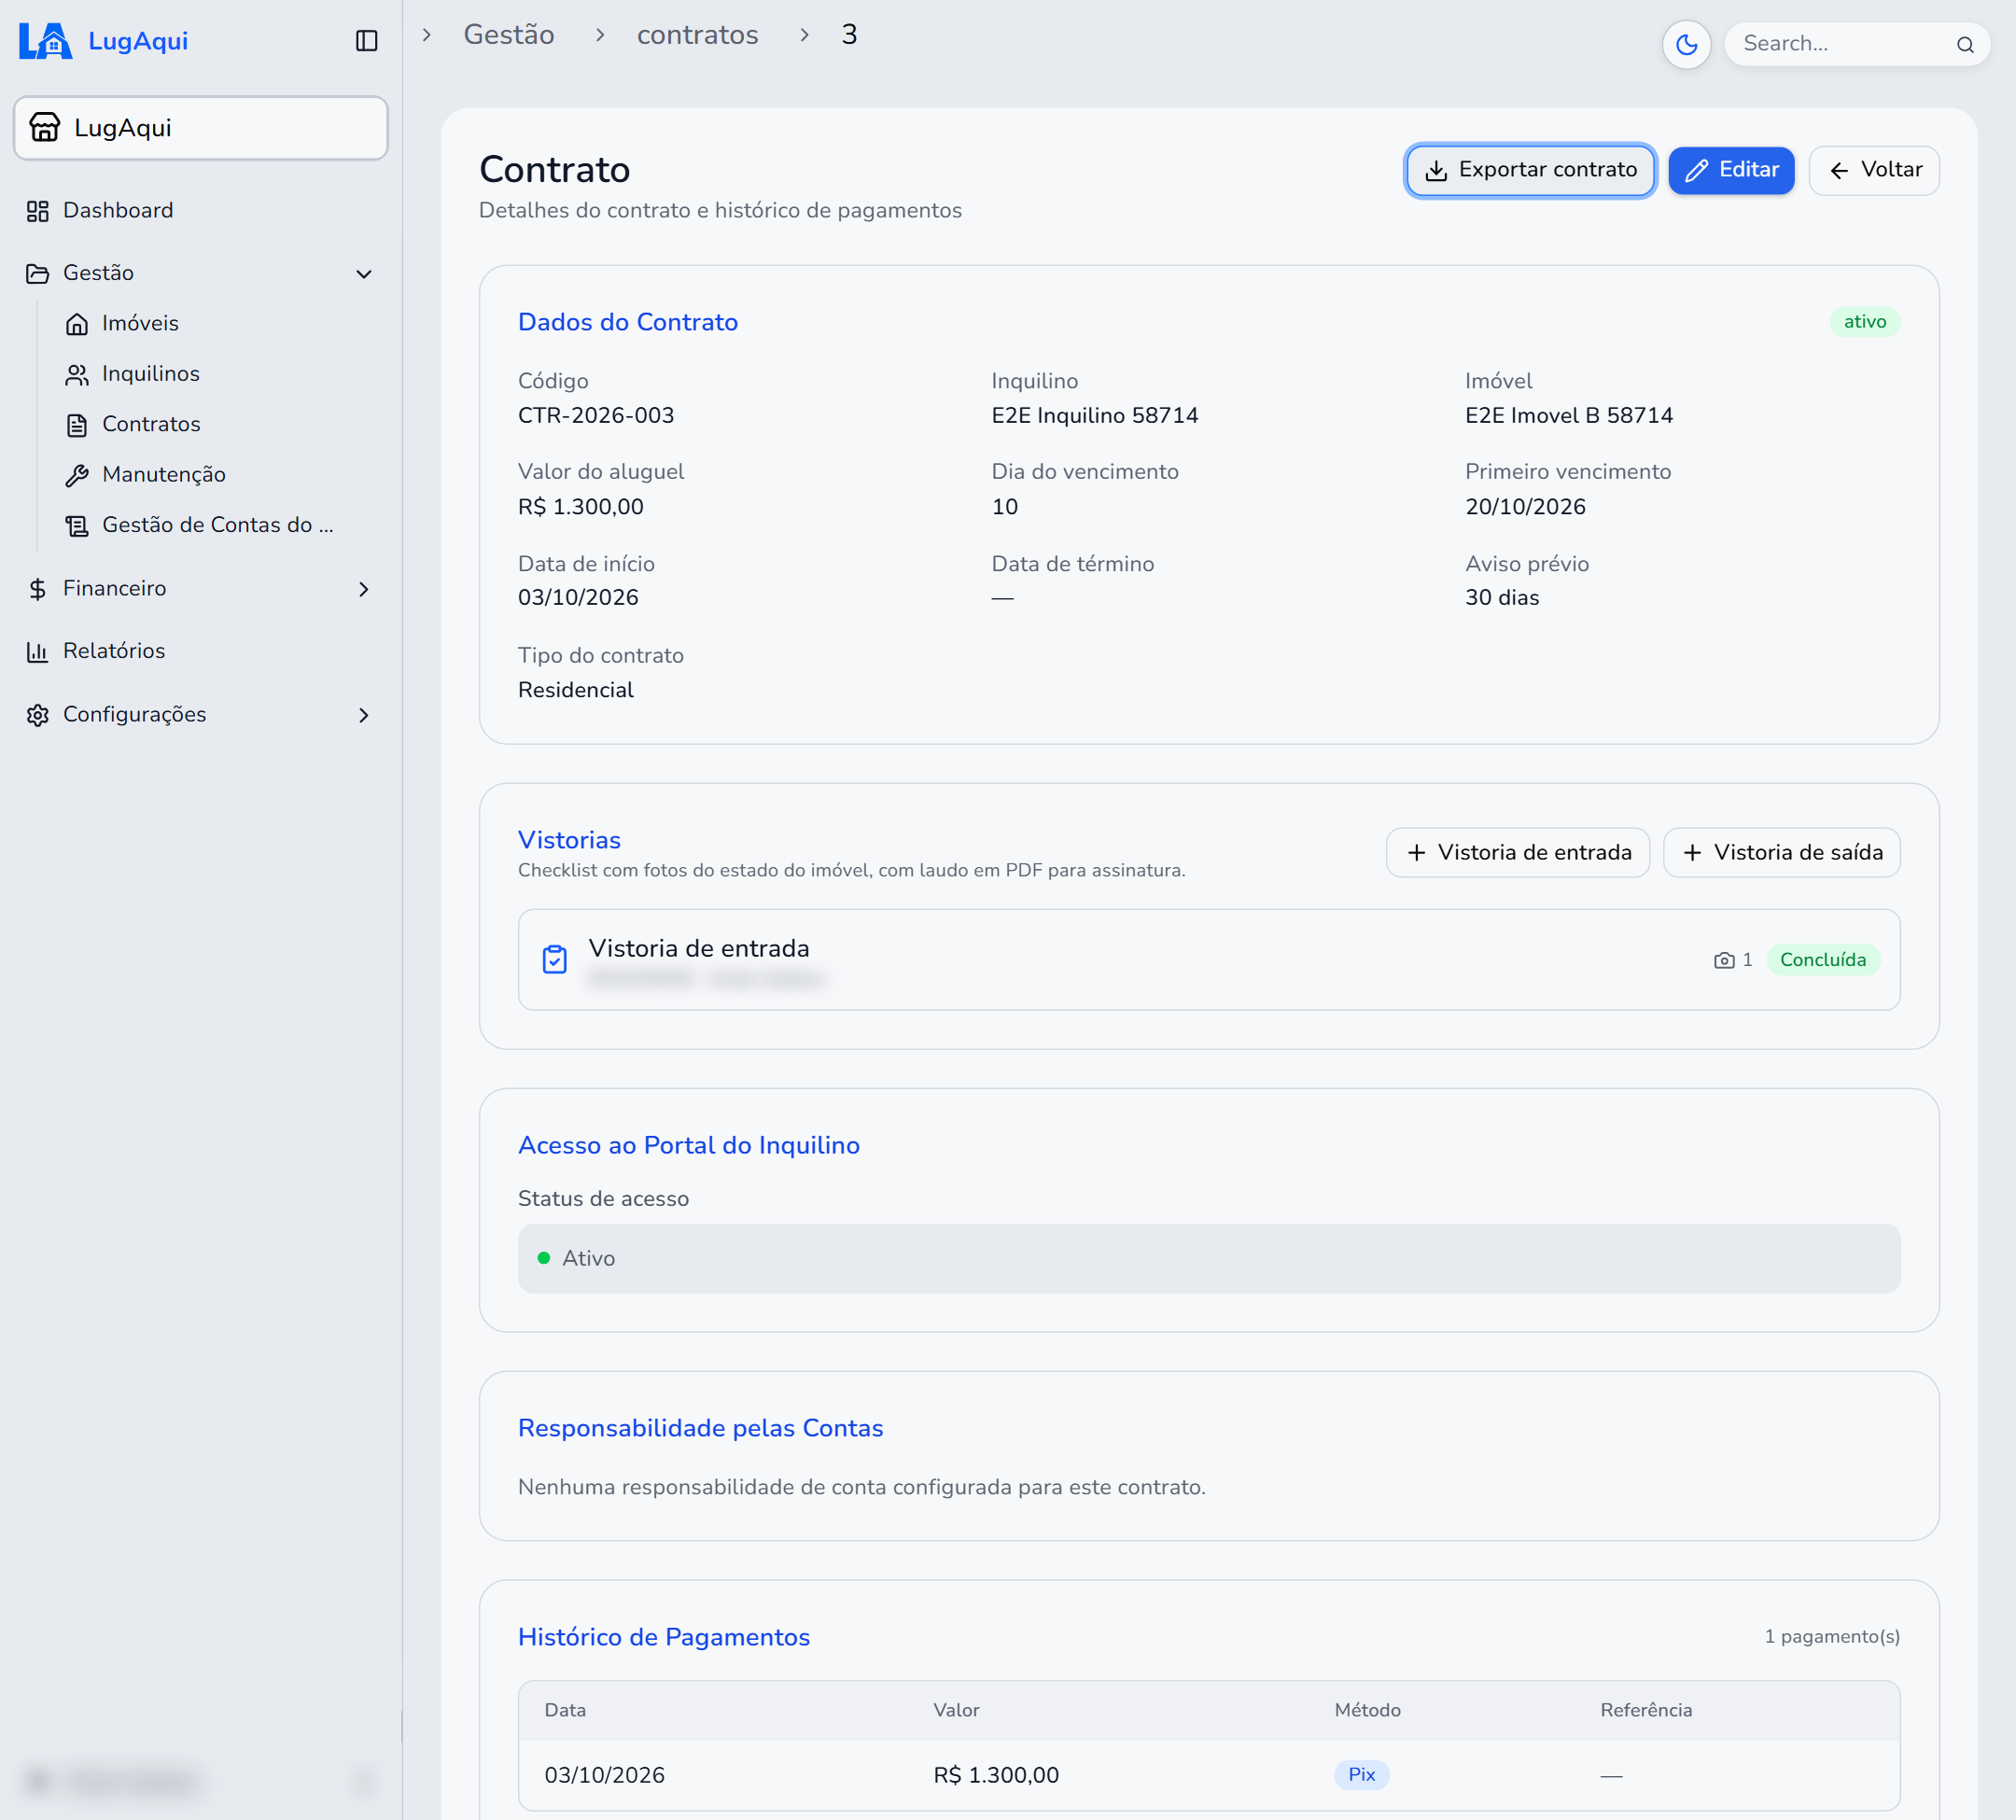Add a Vistoria de saída
2016x1820 pixels.
(1781, 852)
